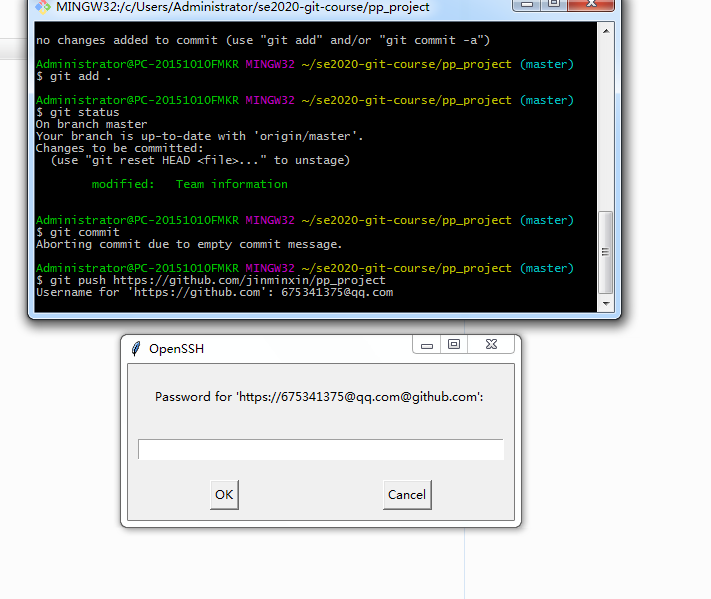711x599 pixels.
Task: Click the 'git push https://github.com/jinminxin/pp_project' line
Action: coord(211,280)
